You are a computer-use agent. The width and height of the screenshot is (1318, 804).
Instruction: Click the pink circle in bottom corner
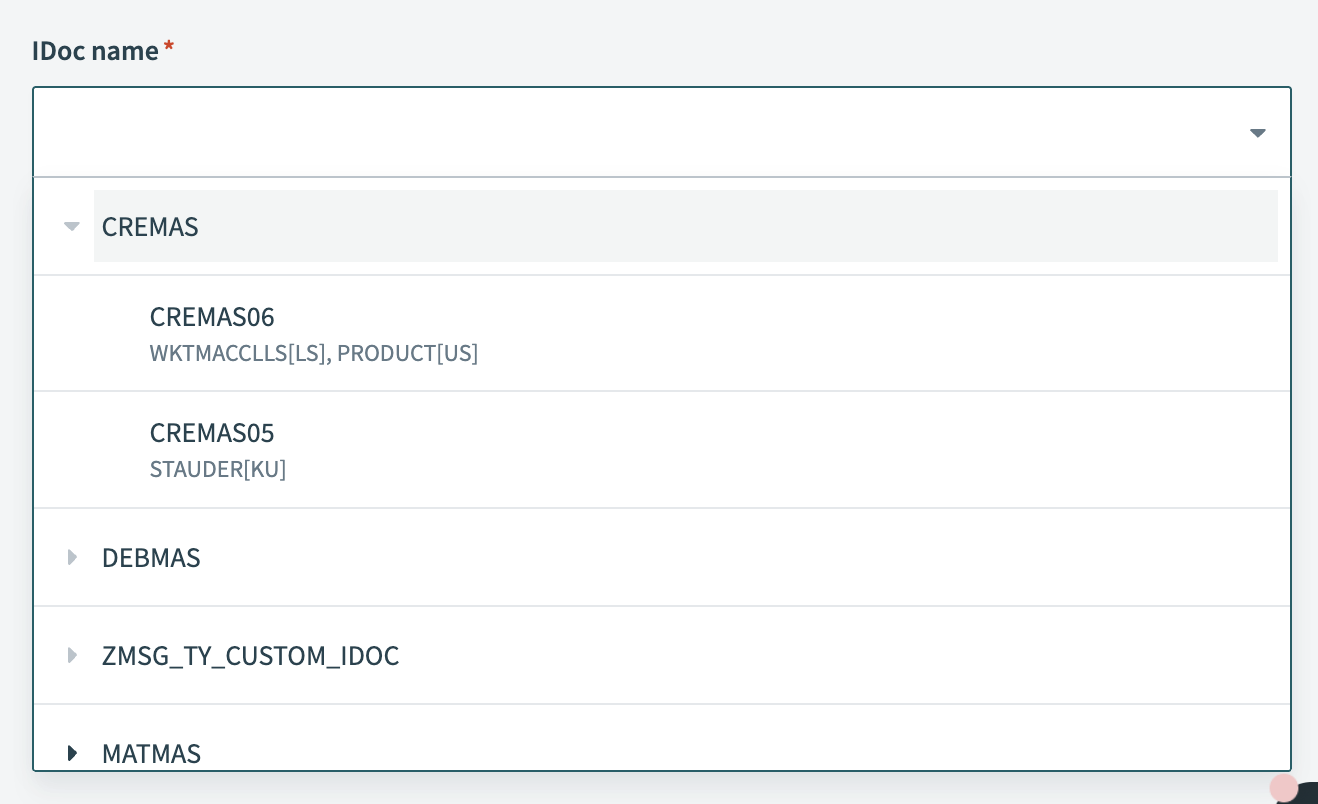(1283, 788)
